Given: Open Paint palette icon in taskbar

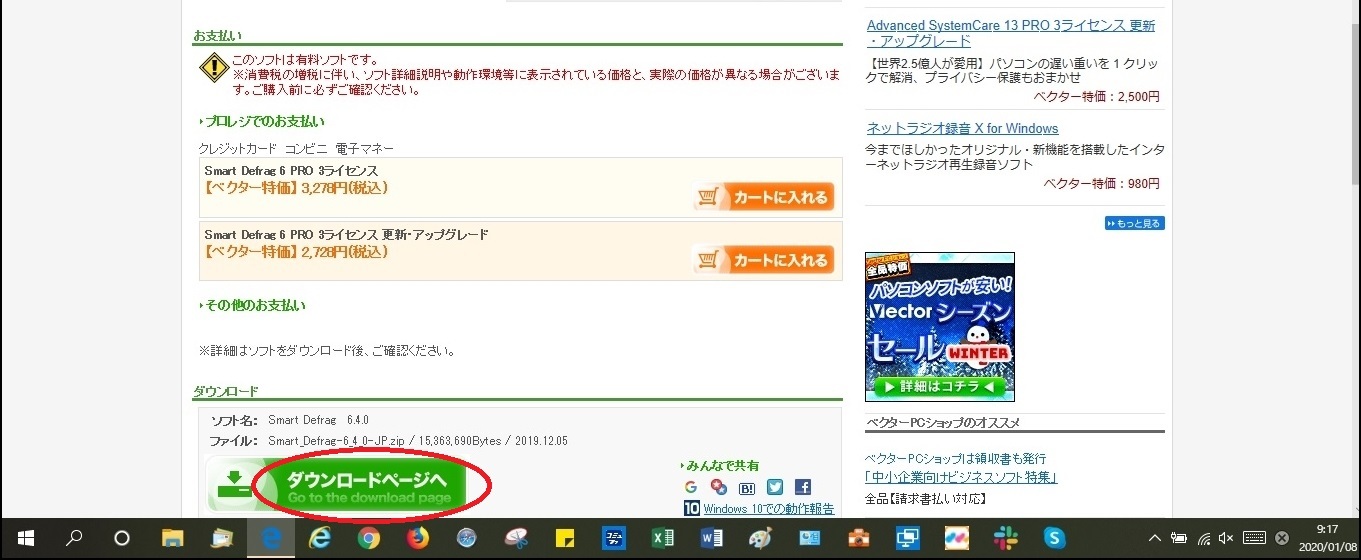Looking at the screenshot, I should point(761,538).
